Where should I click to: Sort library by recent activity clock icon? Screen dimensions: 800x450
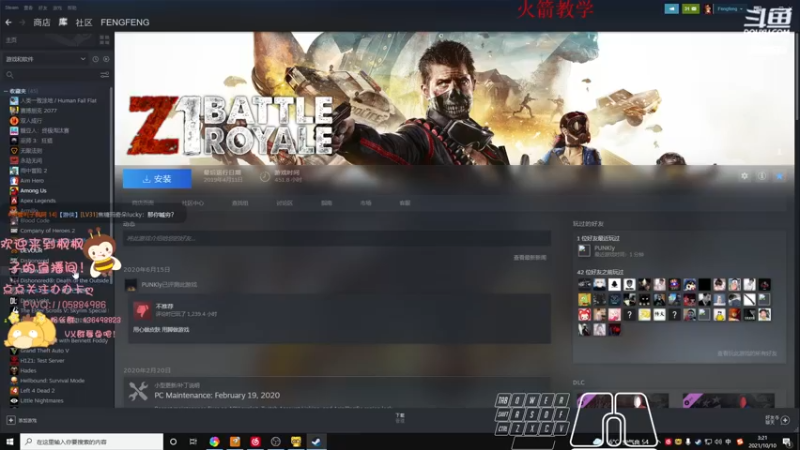click(x=95, y=59)
